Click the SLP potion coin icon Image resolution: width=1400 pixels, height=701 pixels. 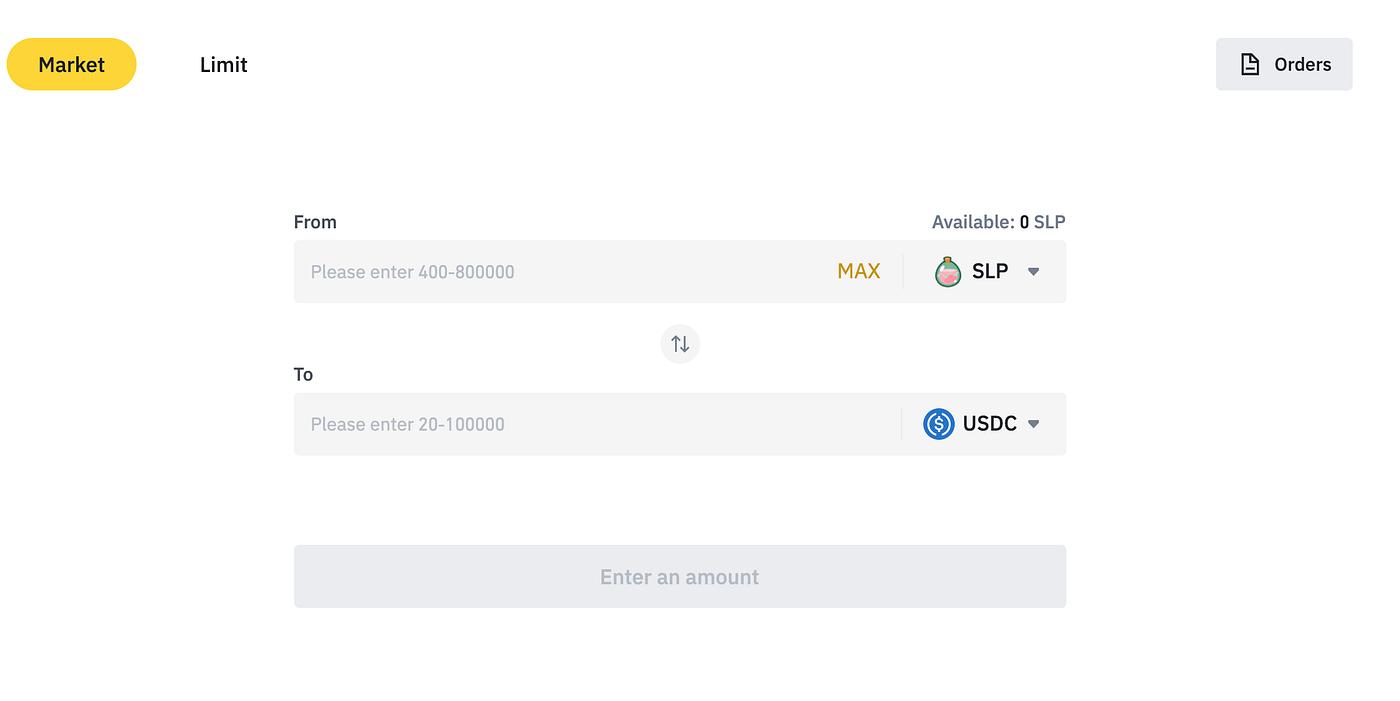click(947, 271)
